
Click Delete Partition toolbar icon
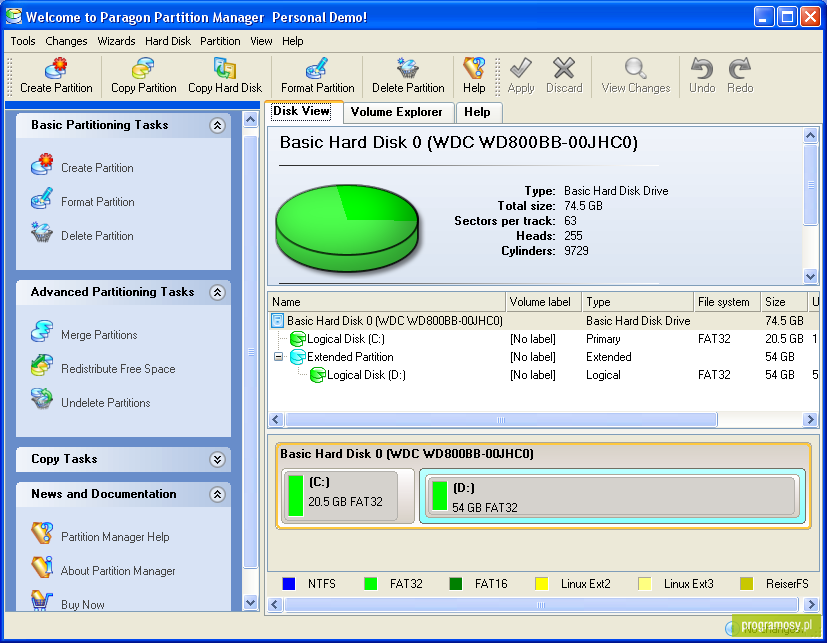408,69
